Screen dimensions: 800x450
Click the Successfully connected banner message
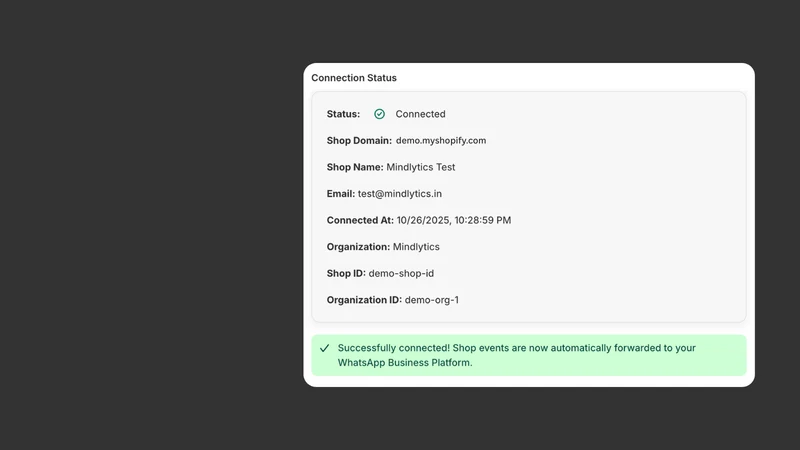point(516,355)
